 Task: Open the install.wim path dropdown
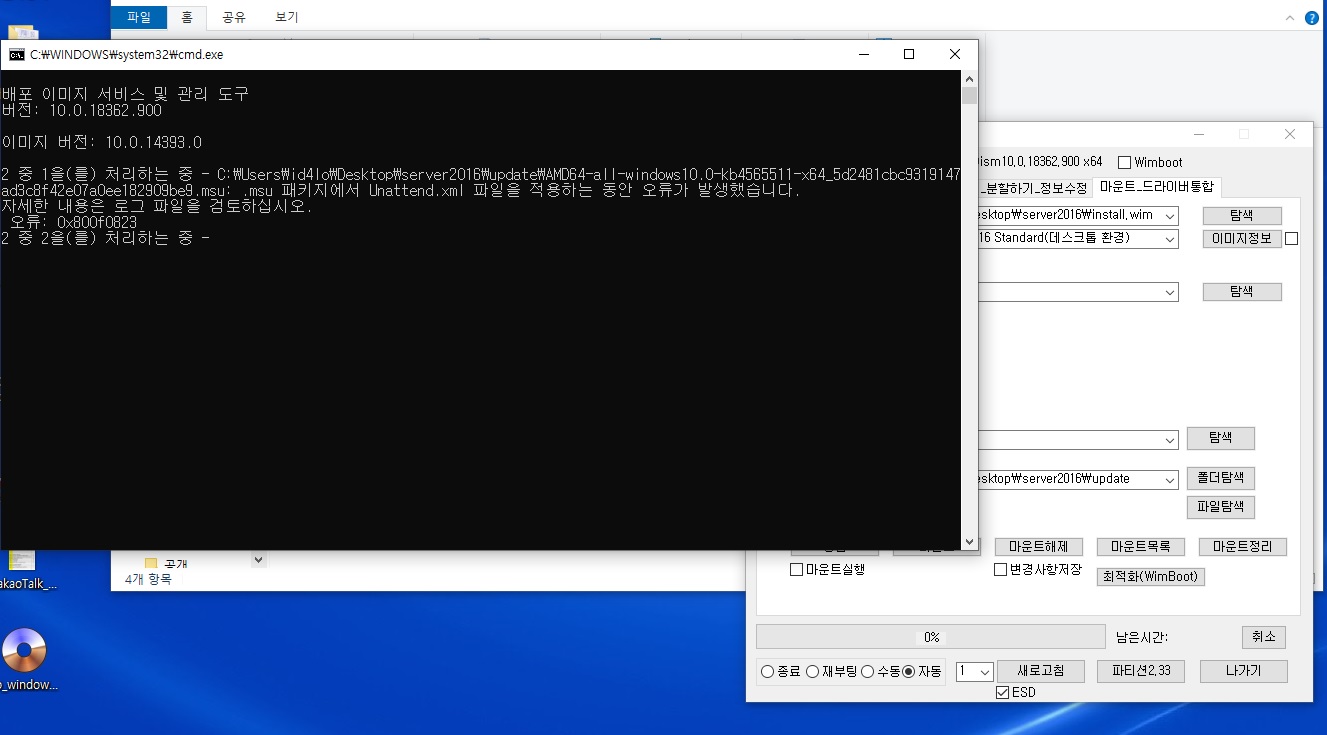pyautogui.click(x=1171, y=216)
